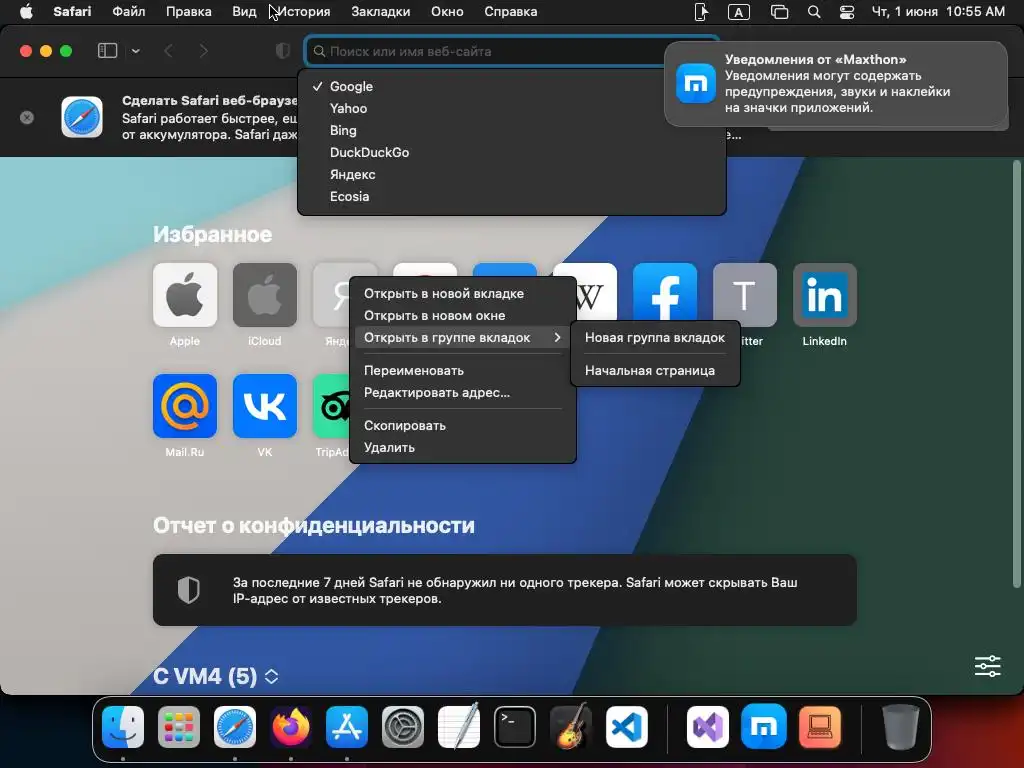Open Finder from the Dock
The height and width of the screenshot is (768, 1024).
123,727
